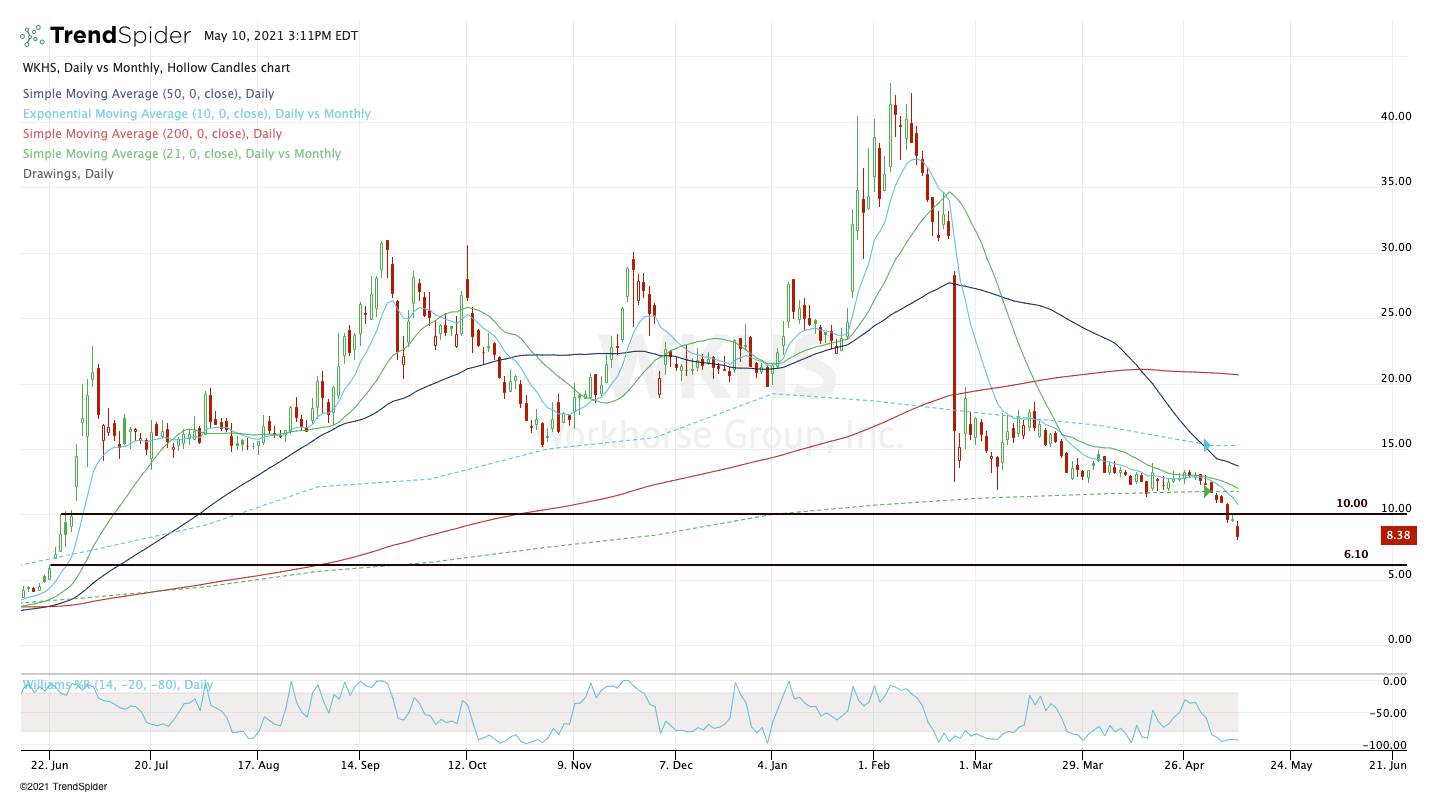Select the latest red candle on the chart
The width and height of the screenshot is (1437, 796).
pyautogui.click(x=1237, y=532)
